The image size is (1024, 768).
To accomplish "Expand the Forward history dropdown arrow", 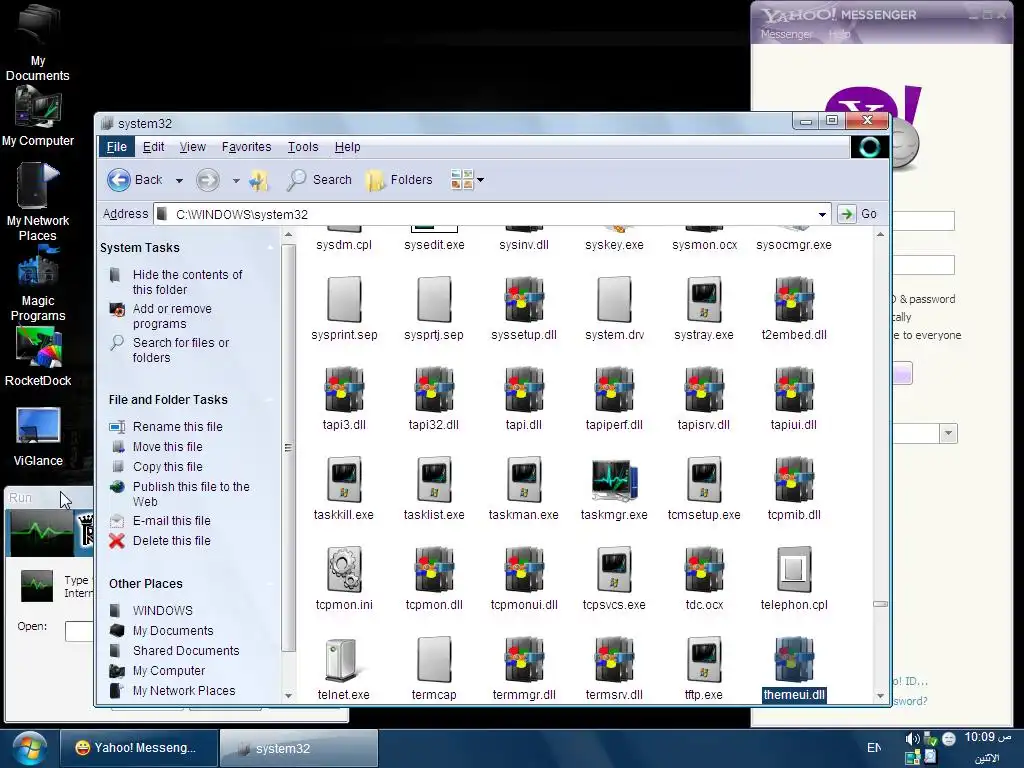I will coord(236,180).
